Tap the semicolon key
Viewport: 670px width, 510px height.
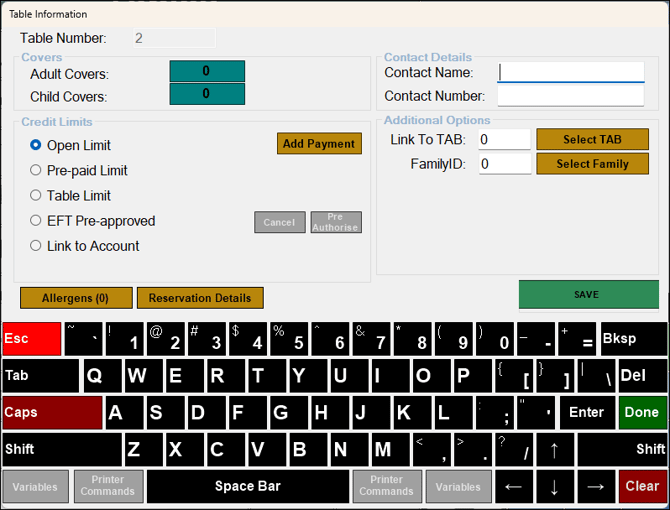coord(495,413)
